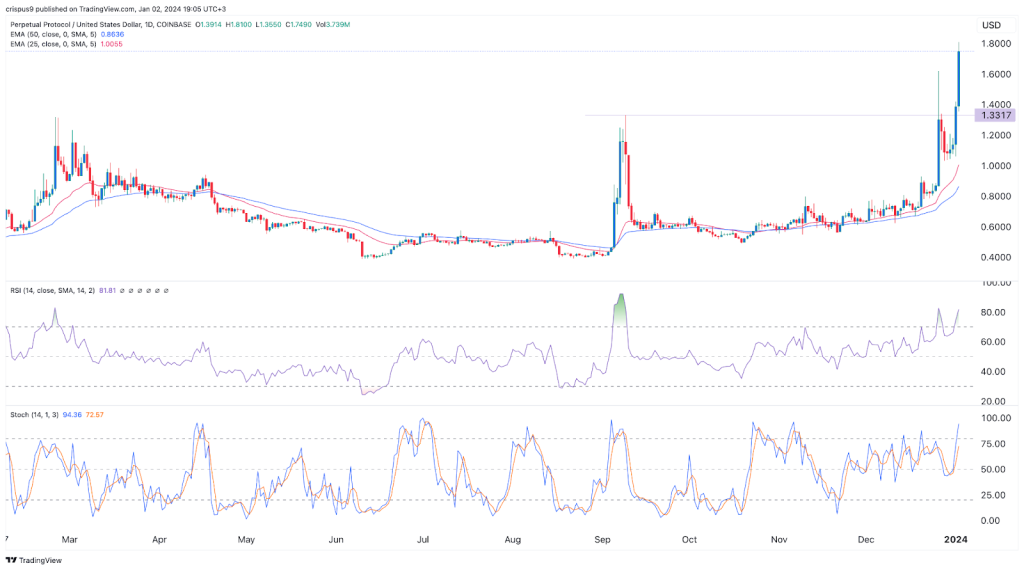Select the EMA (25, close, 0, SMA, 5) legend
1024x570 pixels.
(x=54, y=44)
